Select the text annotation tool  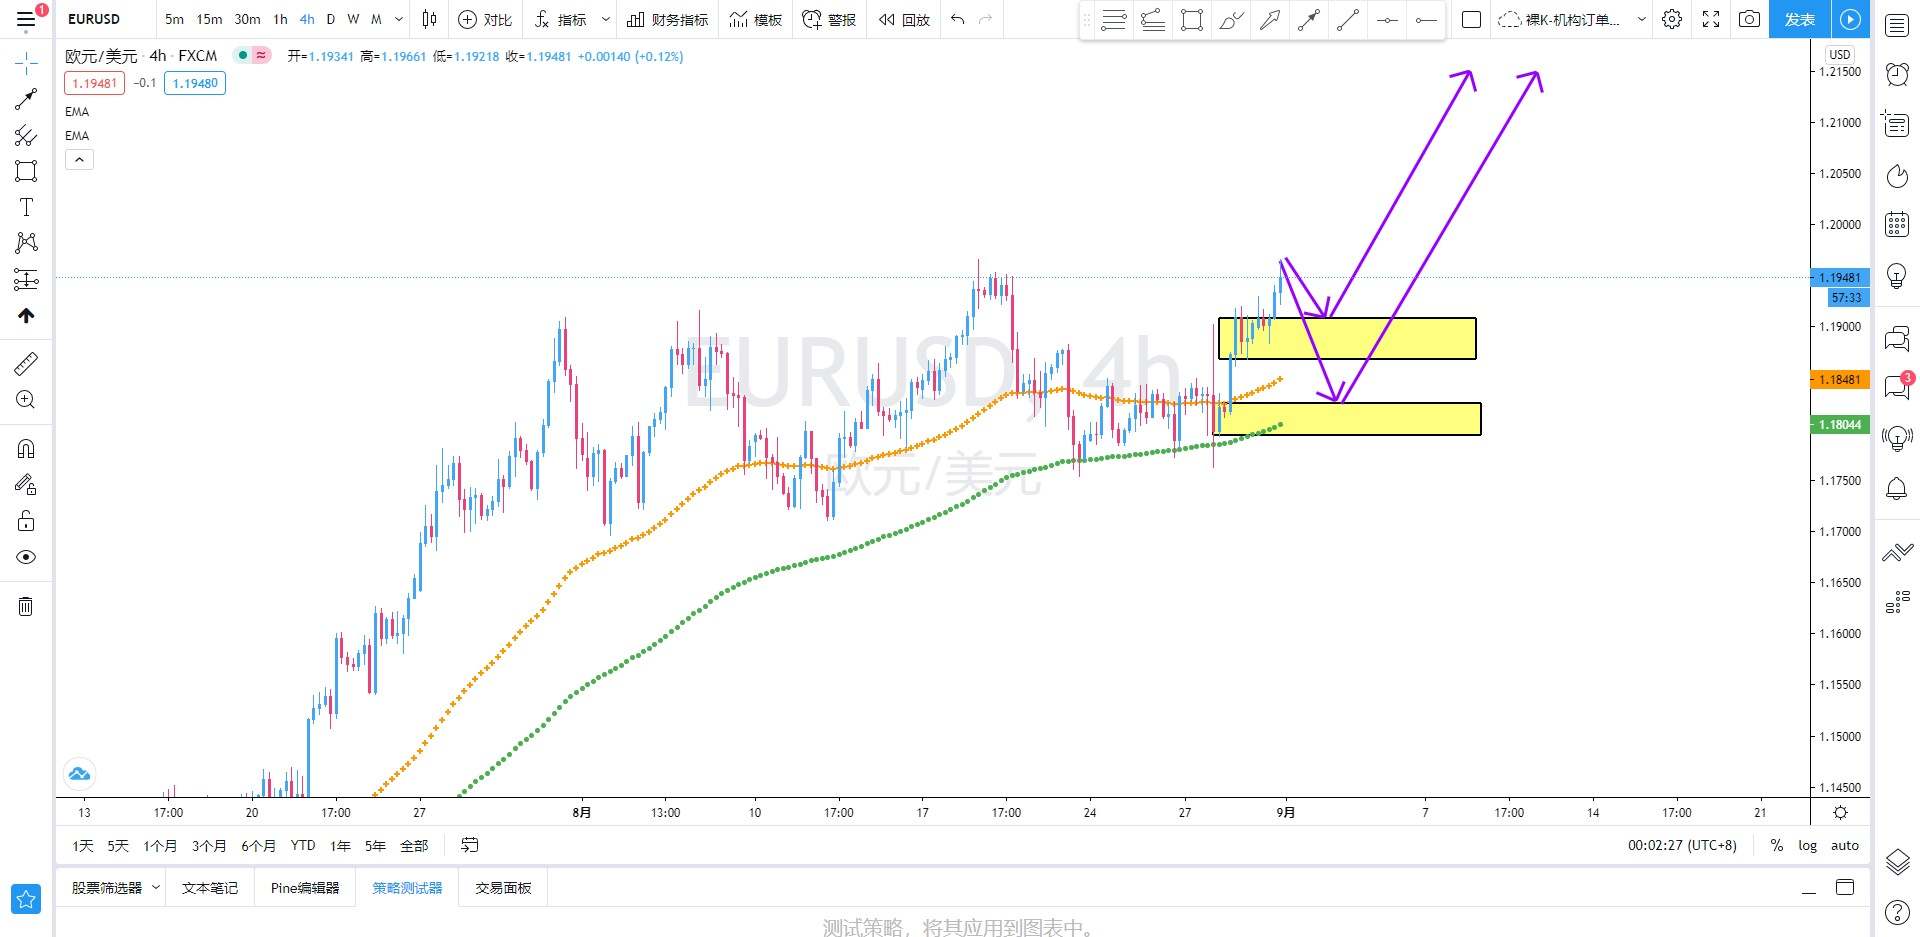[x=26, y=207]
